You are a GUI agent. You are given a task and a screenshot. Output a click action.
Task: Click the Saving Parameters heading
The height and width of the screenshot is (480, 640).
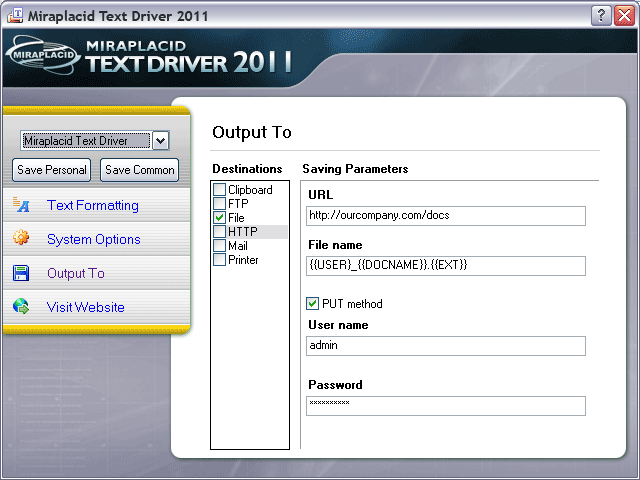pos(355,169)
